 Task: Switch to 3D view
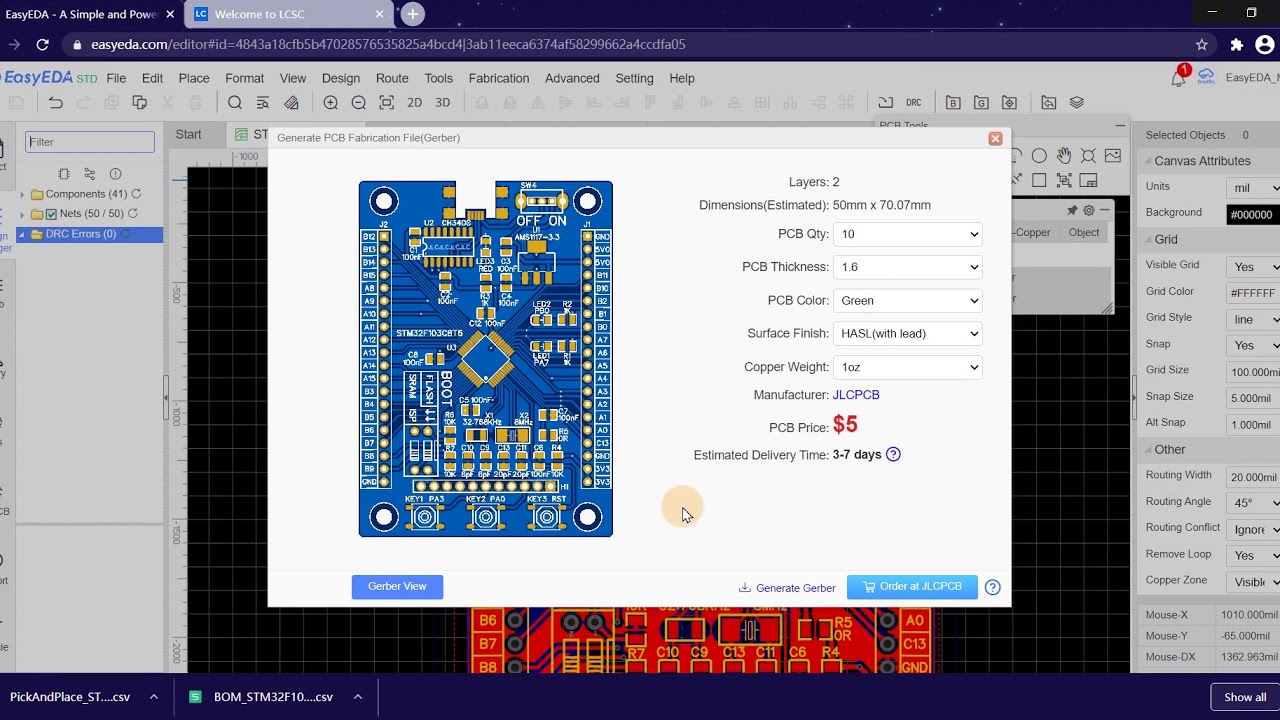(443, 103)
